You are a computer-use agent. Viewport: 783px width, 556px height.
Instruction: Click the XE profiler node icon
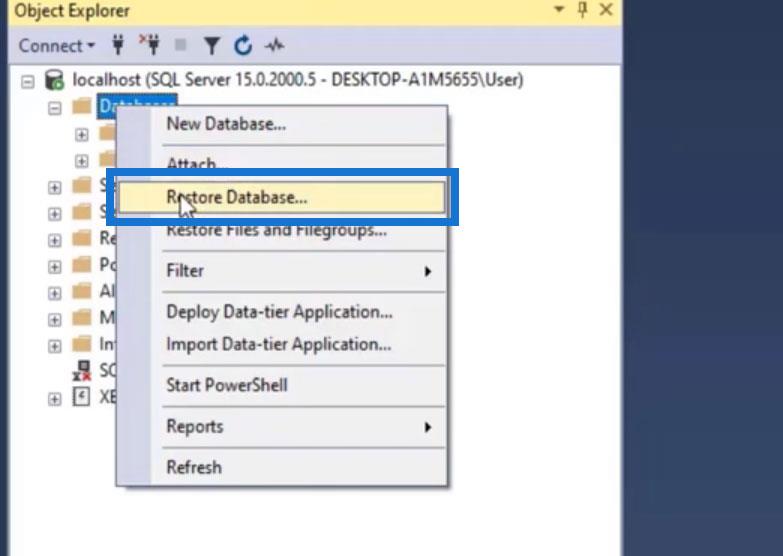tap(81, 397)
